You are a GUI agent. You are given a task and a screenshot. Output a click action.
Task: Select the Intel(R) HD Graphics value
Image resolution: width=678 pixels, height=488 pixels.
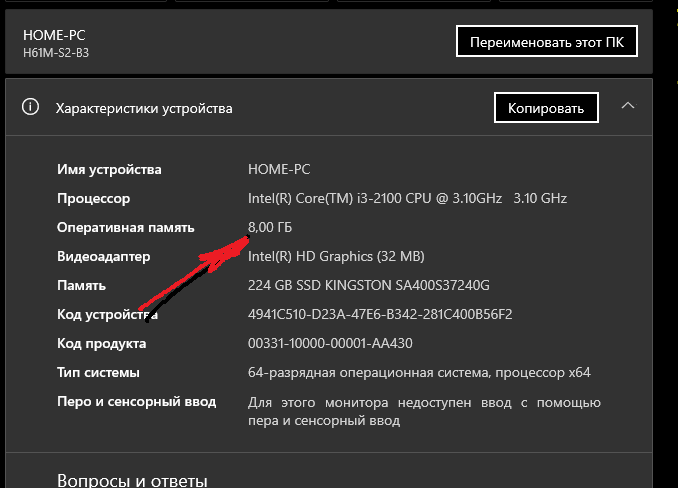pyautogui.click(x=337, y=256)
